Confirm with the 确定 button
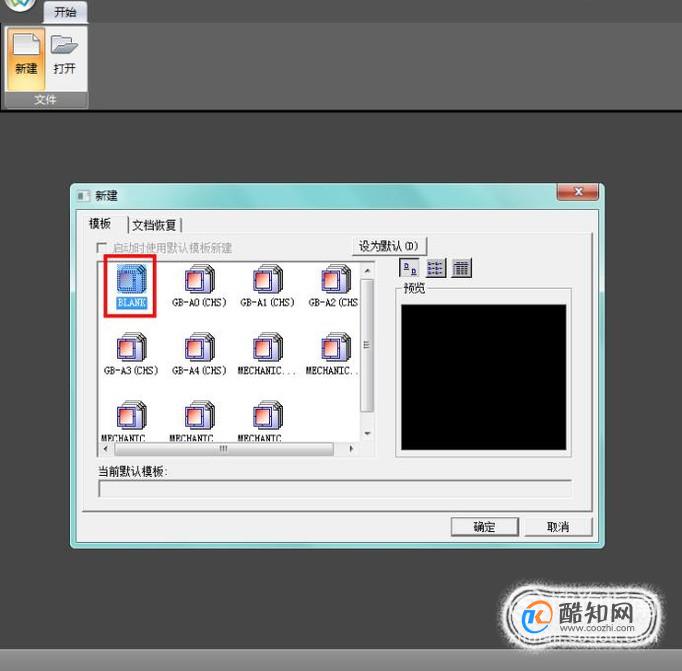 click(485, 527)
